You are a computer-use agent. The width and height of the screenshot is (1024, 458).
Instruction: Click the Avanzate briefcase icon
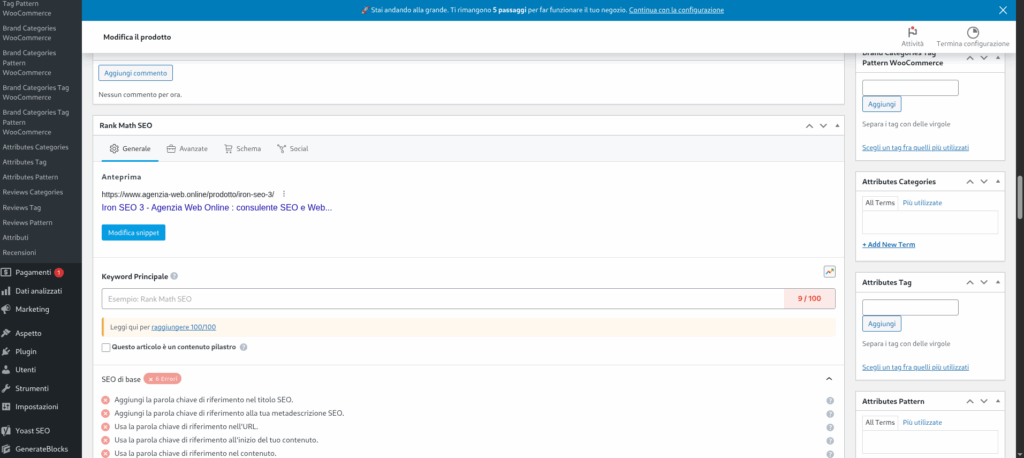tap(171, 148)
